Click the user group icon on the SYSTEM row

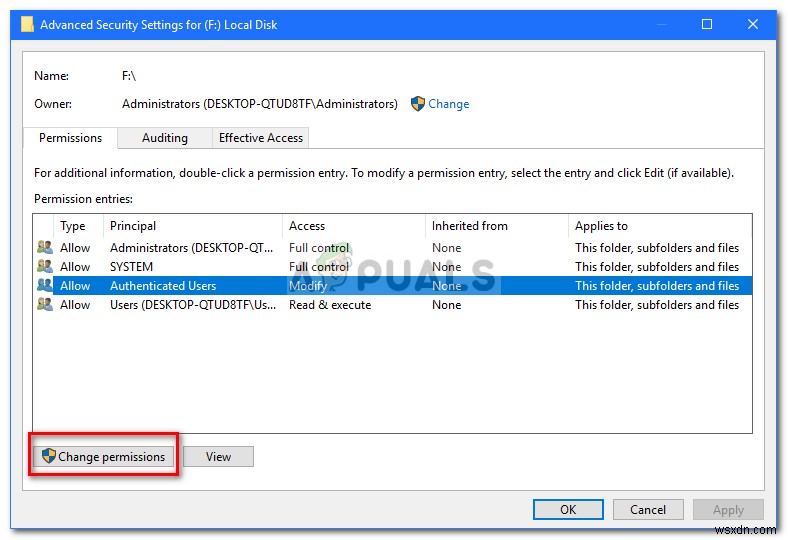tap(45, 266)
